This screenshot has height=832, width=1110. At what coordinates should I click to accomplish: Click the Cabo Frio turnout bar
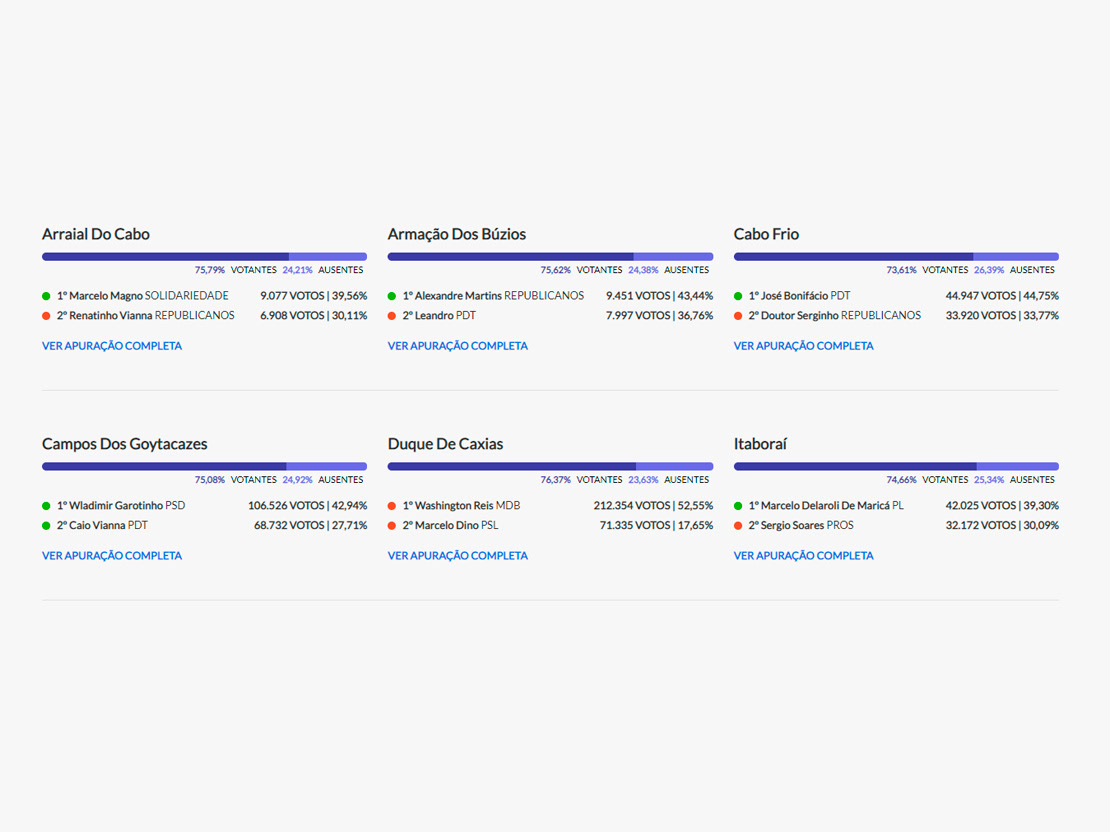tap(896, 256)
